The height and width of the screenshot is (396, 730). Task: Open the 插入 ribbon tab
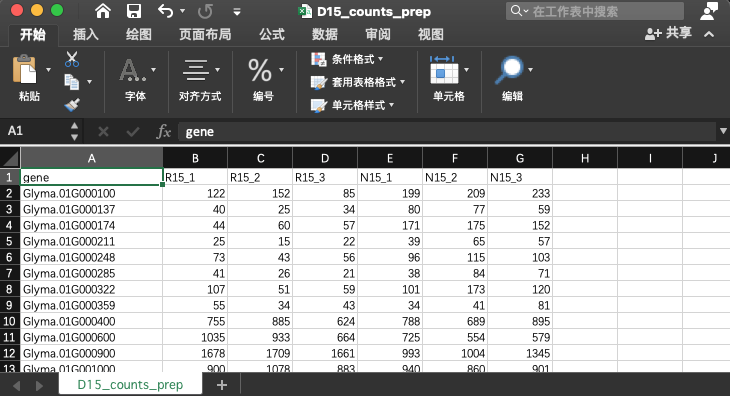[86, 34]
